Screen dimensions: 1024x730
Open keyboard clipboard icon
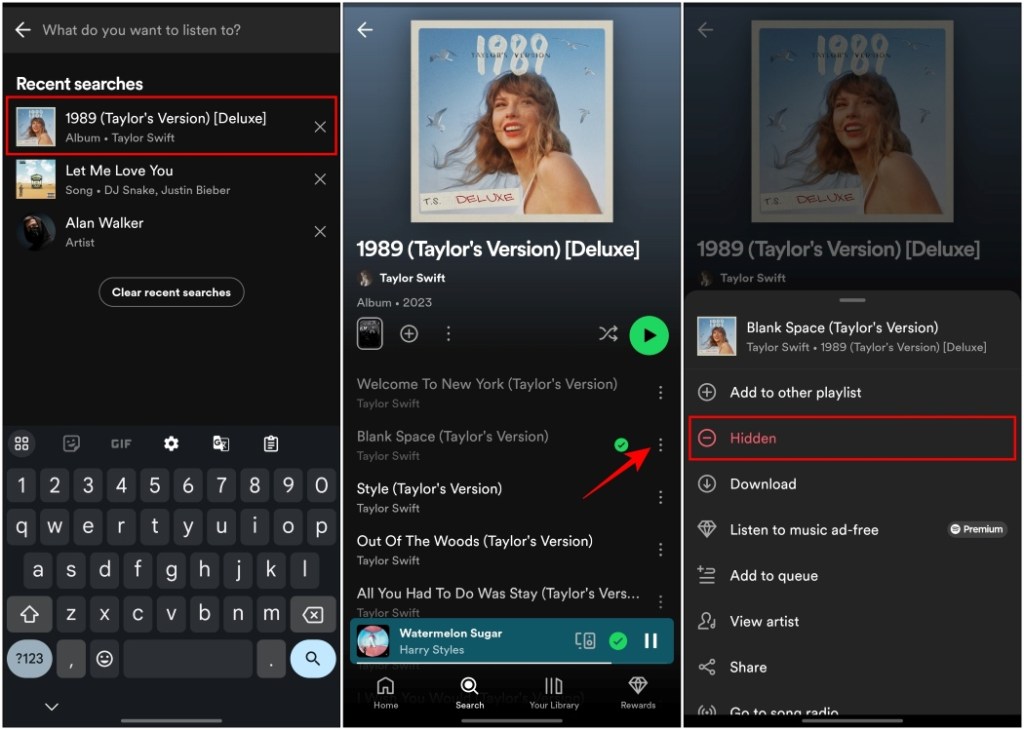(x=270, y=443)
